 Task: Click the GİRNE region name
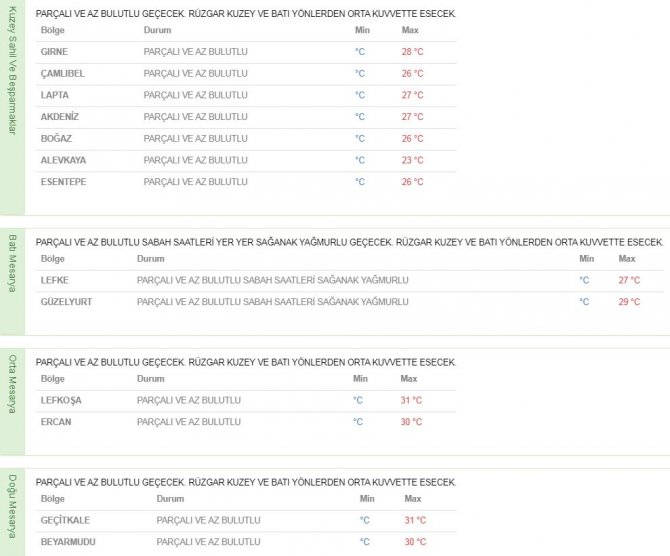click(x=54, y=51)
